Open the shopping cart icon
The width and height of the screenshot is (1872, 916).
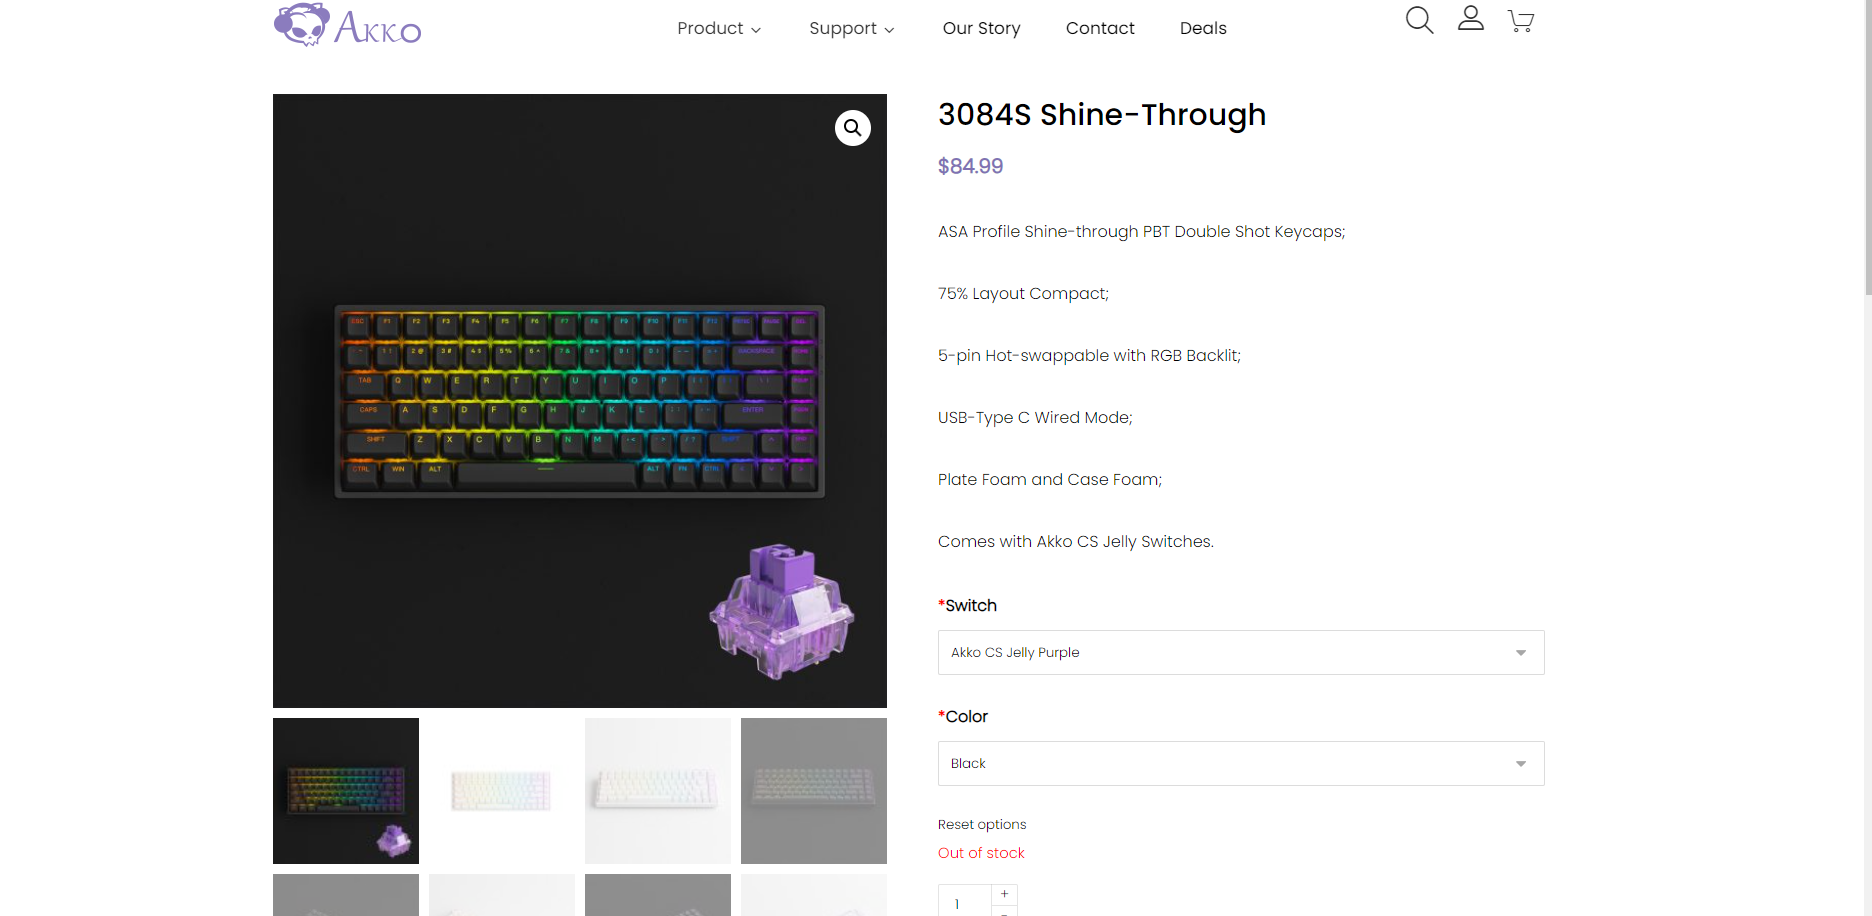(1521, 21)
